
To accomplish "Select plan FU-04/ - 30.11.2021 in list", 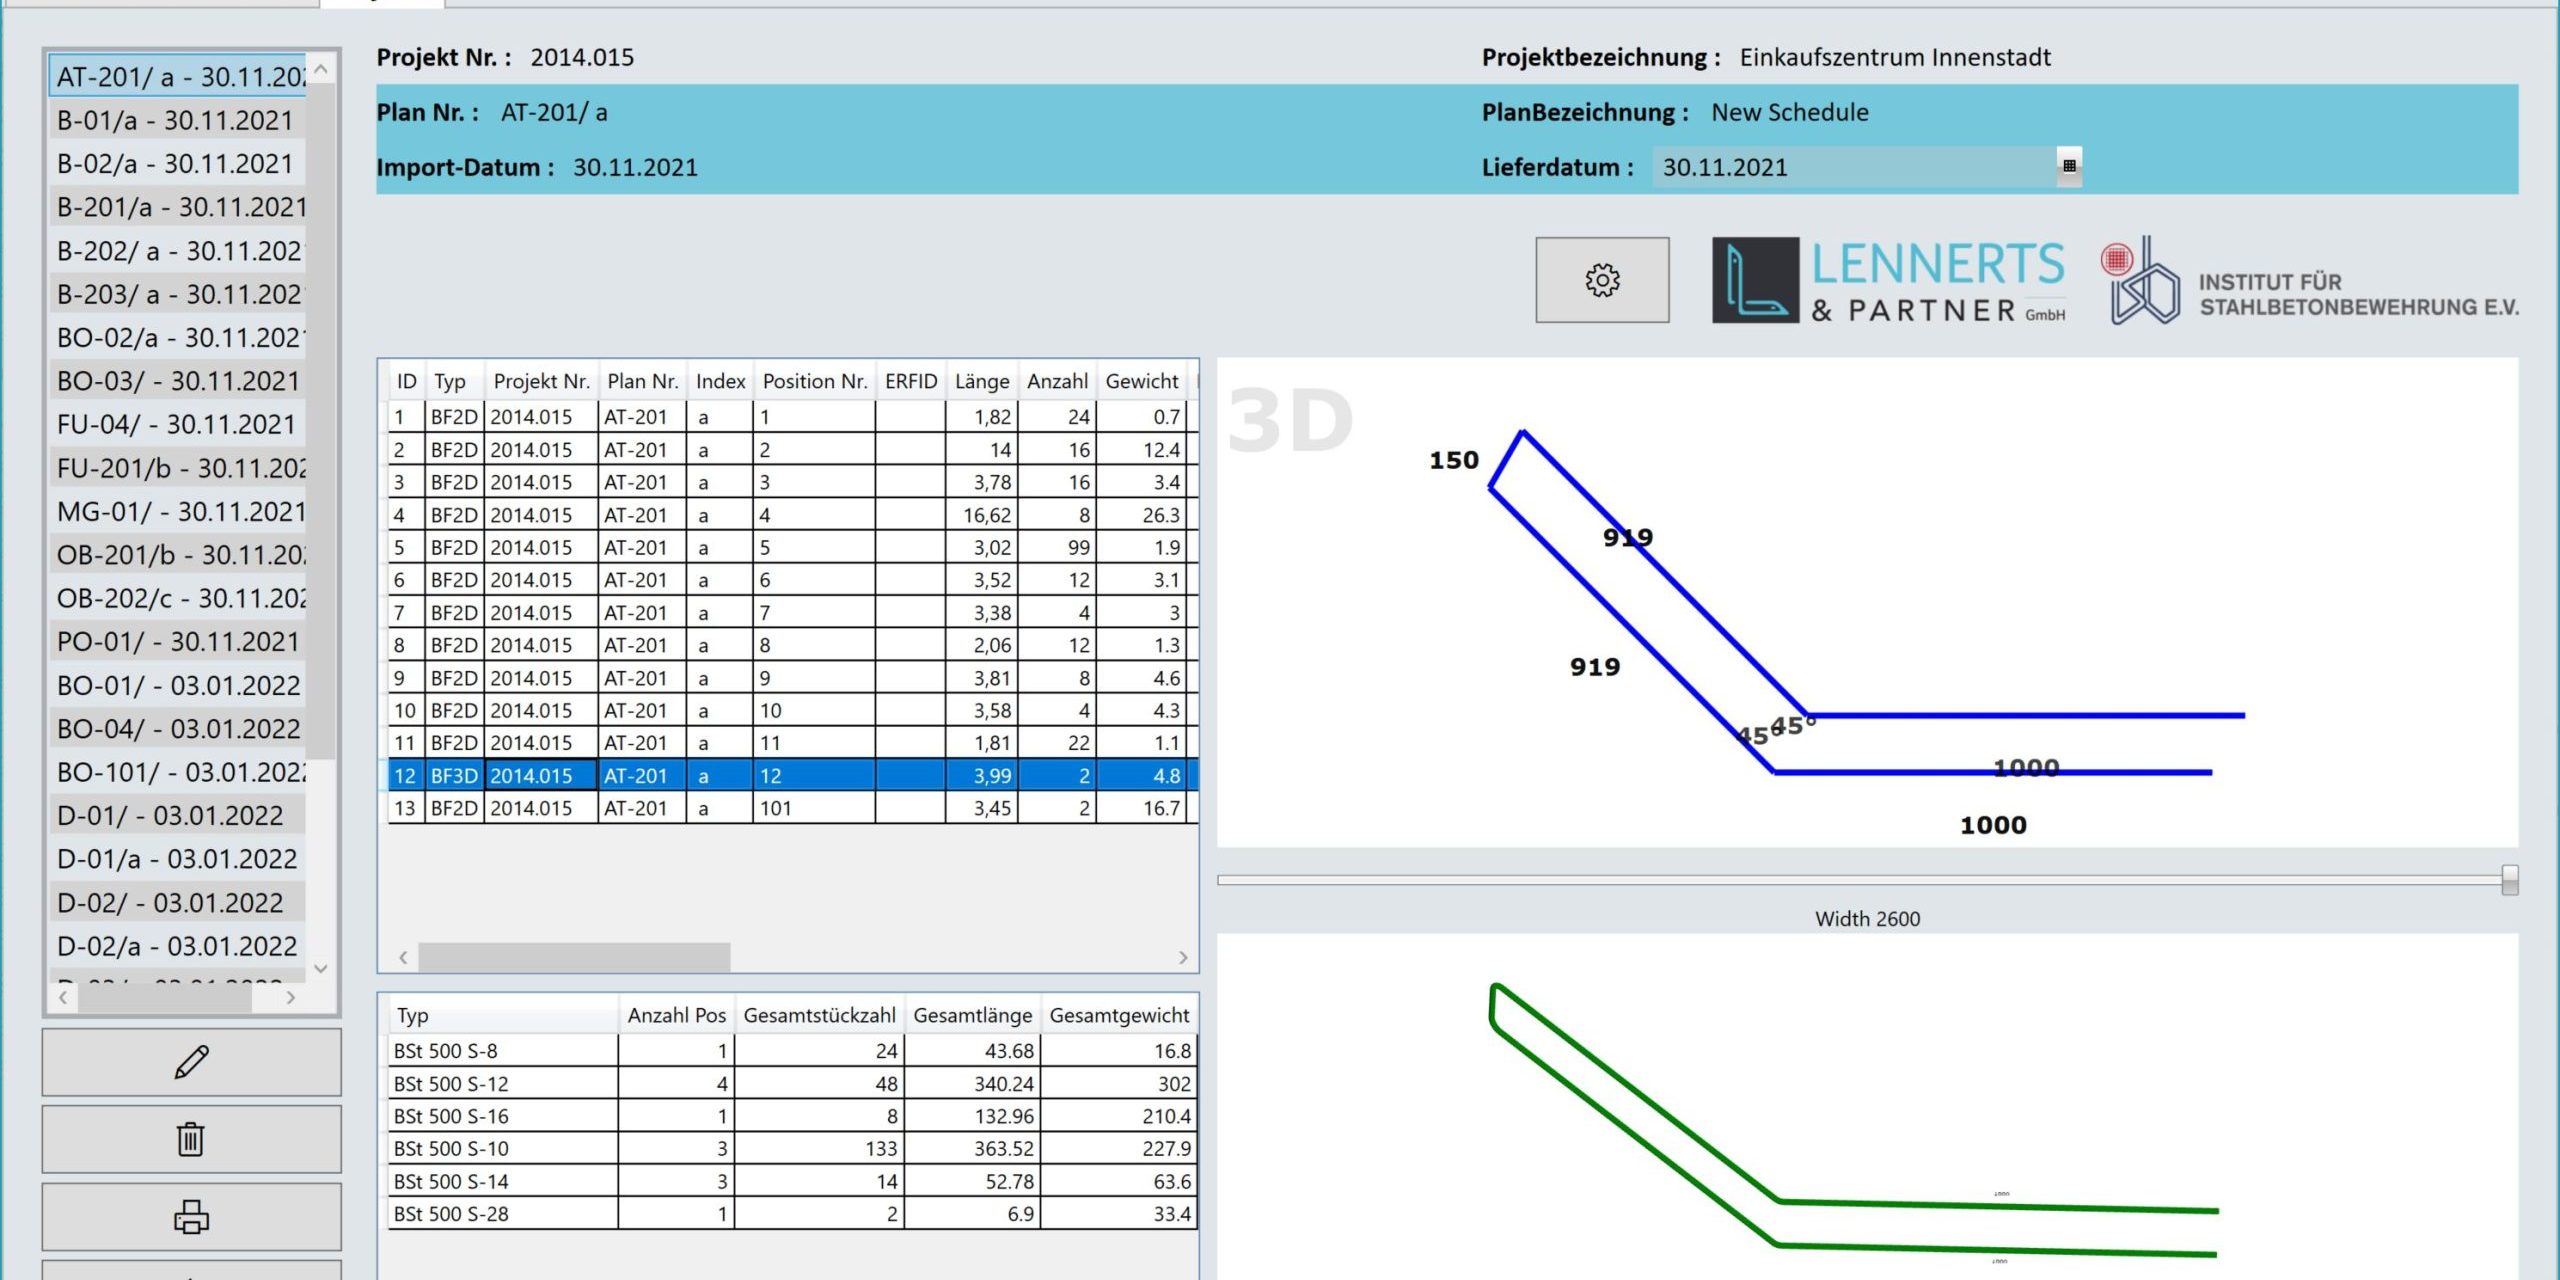I will (176, 425).
